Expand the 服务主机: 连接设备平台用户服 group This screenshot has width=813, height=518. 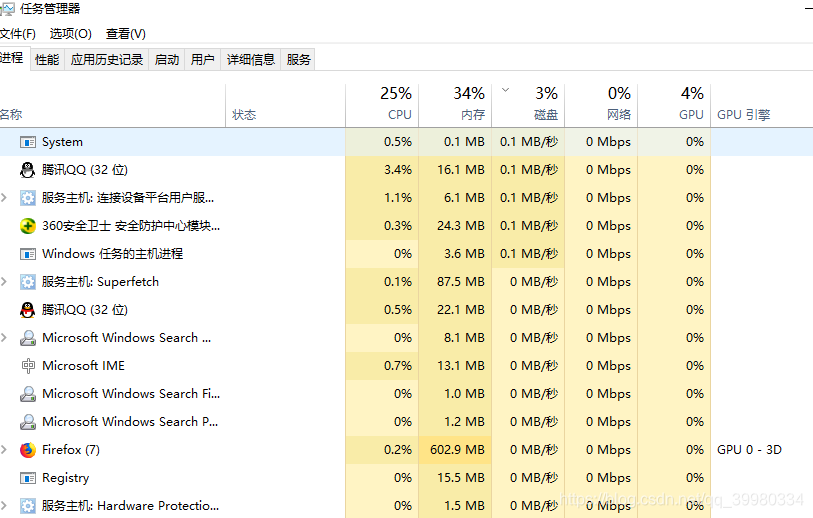[4, 198]
